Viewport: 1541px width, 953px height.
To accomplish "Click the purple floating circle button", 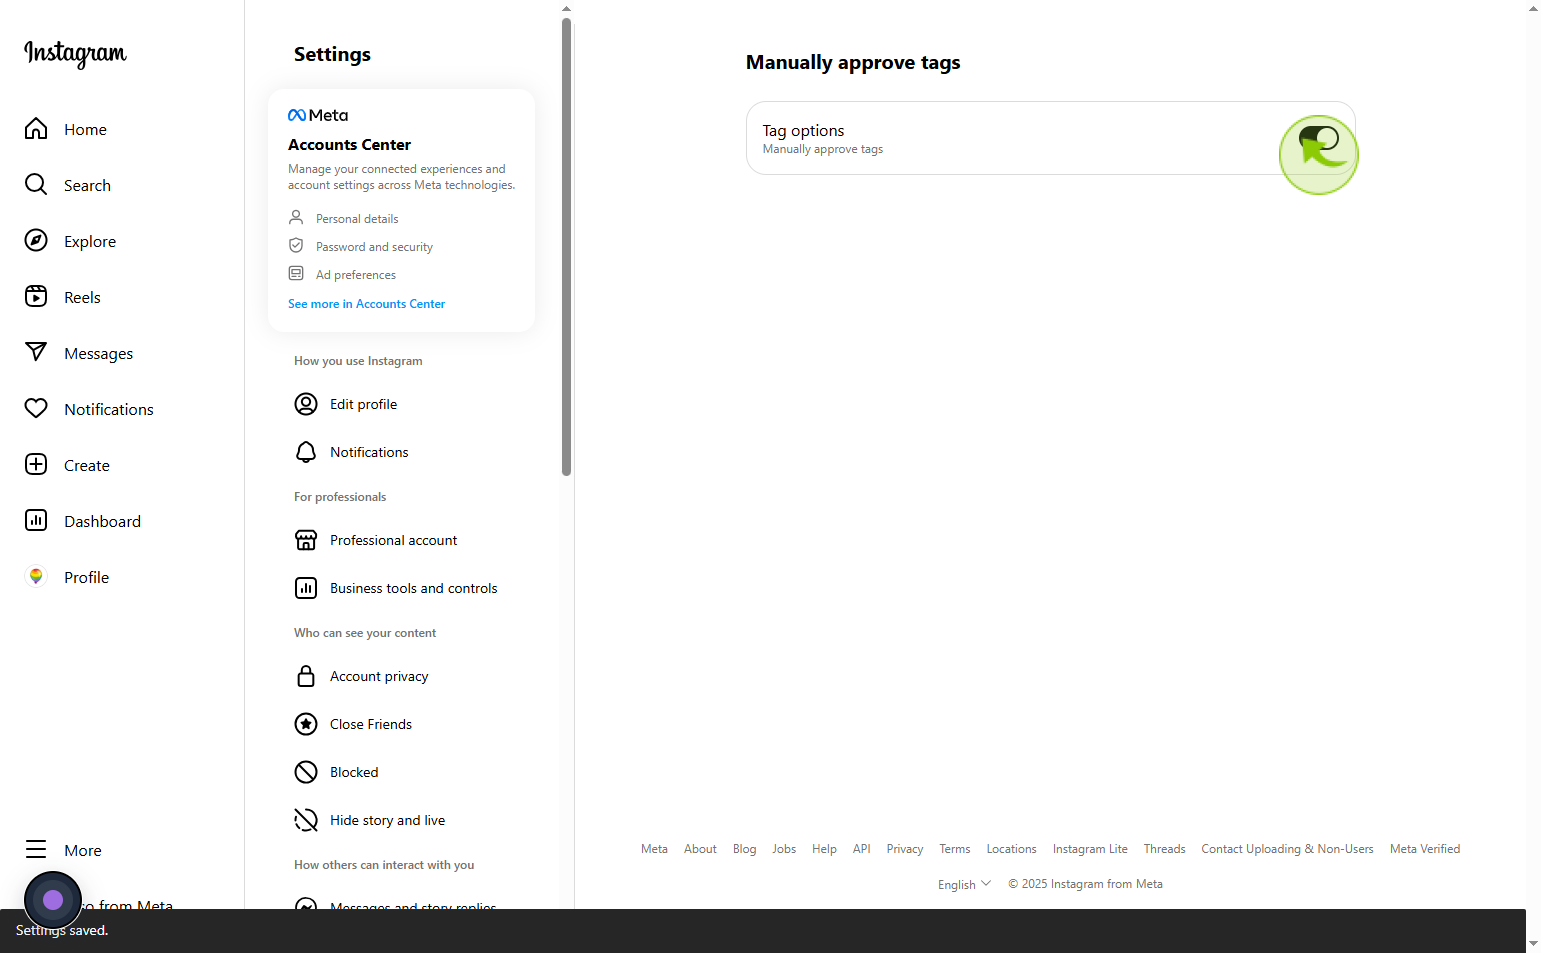I will click(53, 900).
